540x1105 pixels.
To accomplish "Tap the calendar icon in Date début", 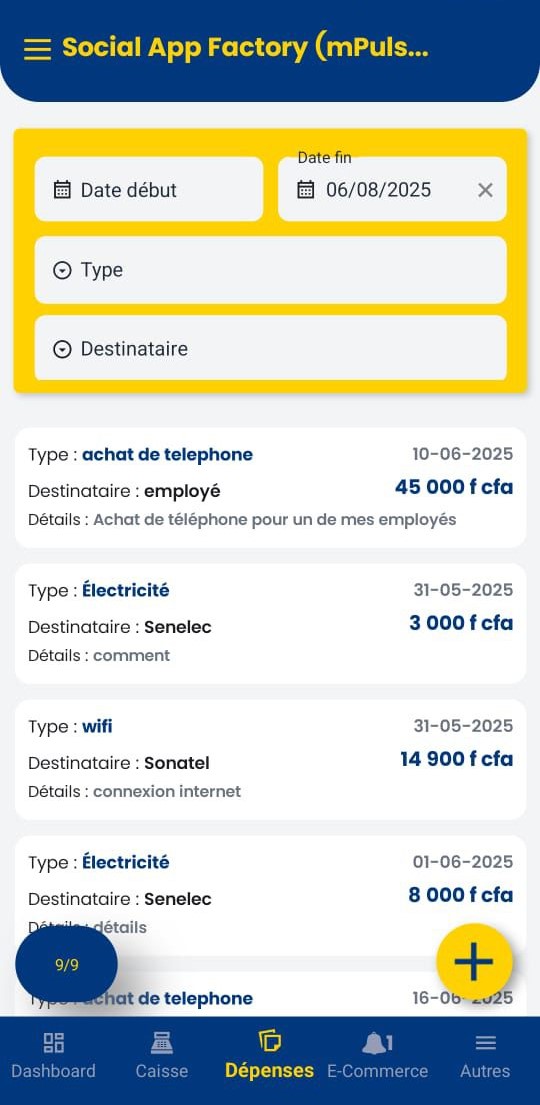I will (x=62, y=190).
